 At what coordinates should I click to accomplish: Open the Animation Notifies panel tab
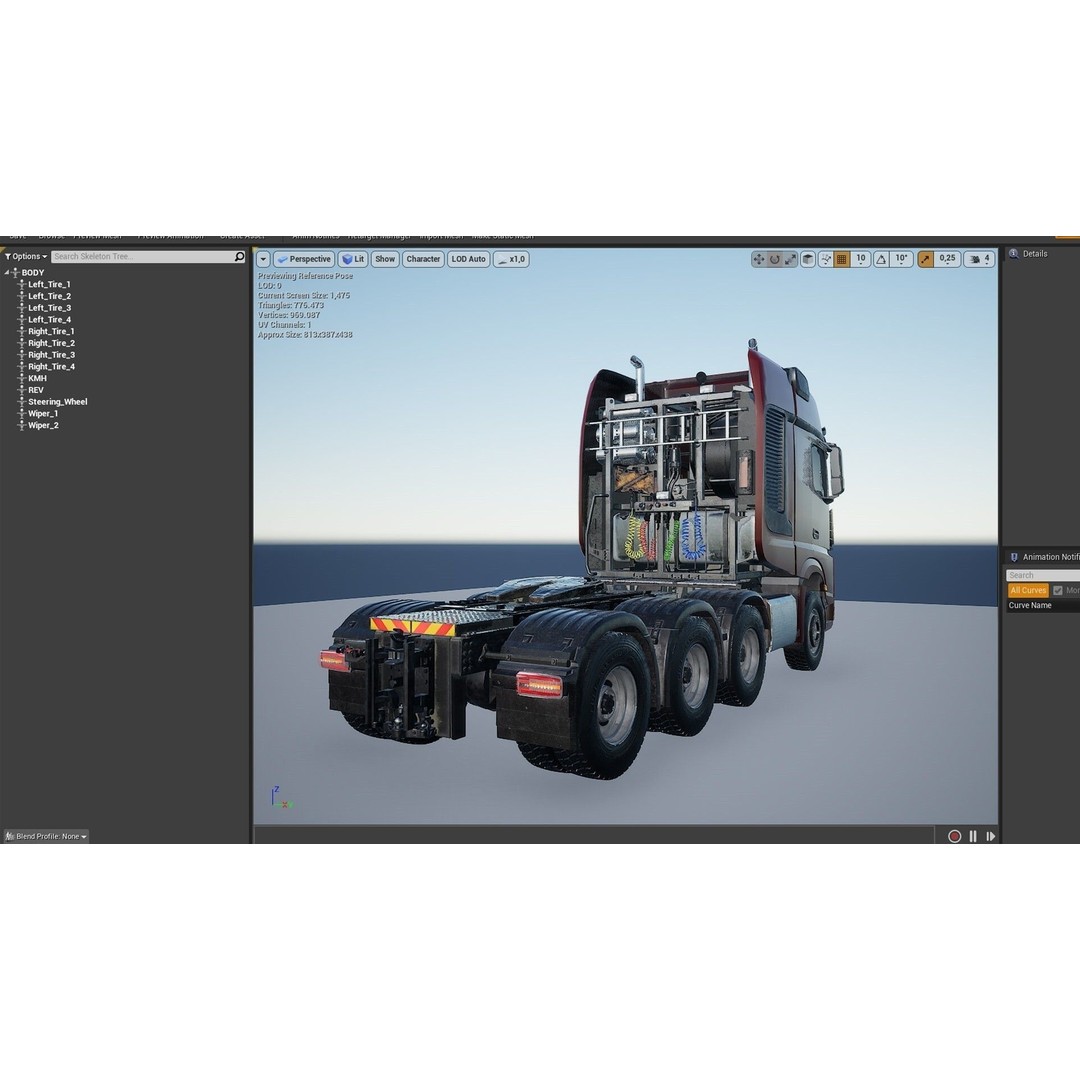pos(1044,557)
